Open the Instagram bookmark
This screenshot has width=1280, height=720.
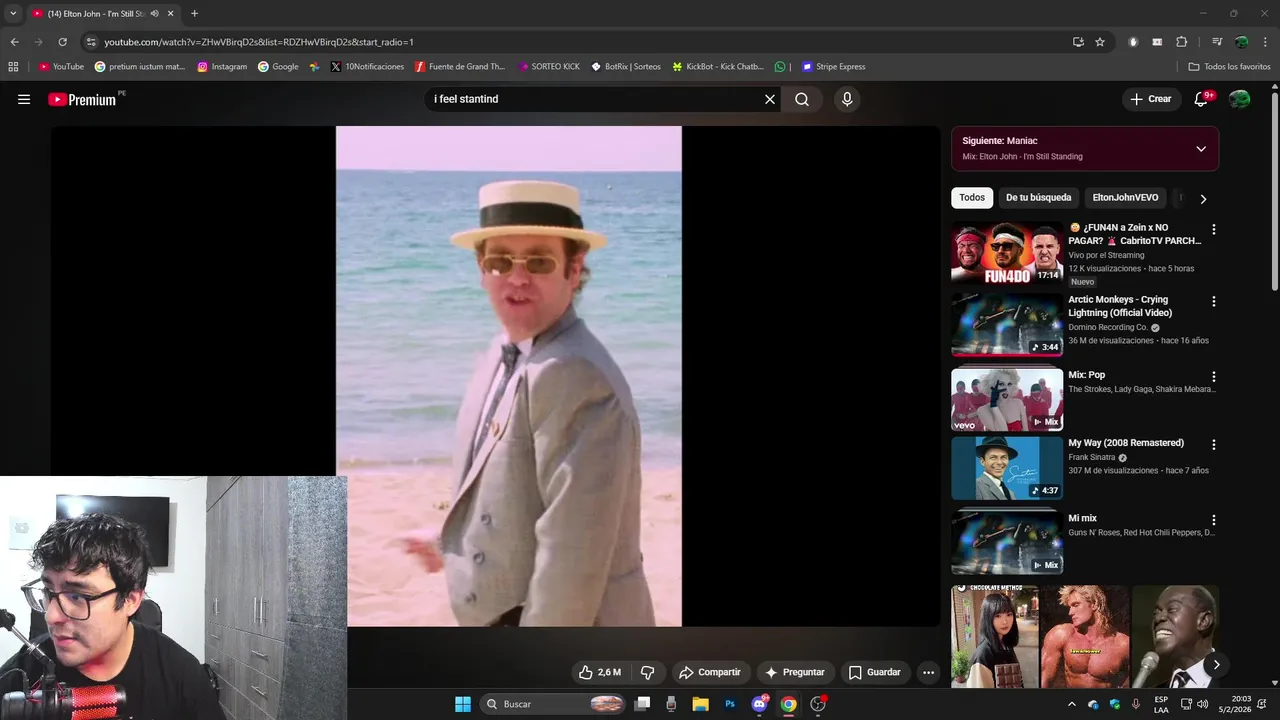click(x=222, y=67)
